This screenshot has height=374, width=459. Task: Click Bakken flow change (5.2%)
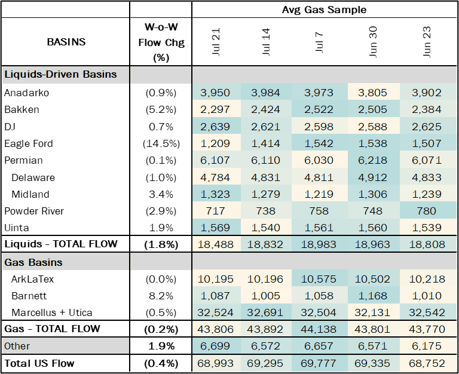(x=161, y=110)
